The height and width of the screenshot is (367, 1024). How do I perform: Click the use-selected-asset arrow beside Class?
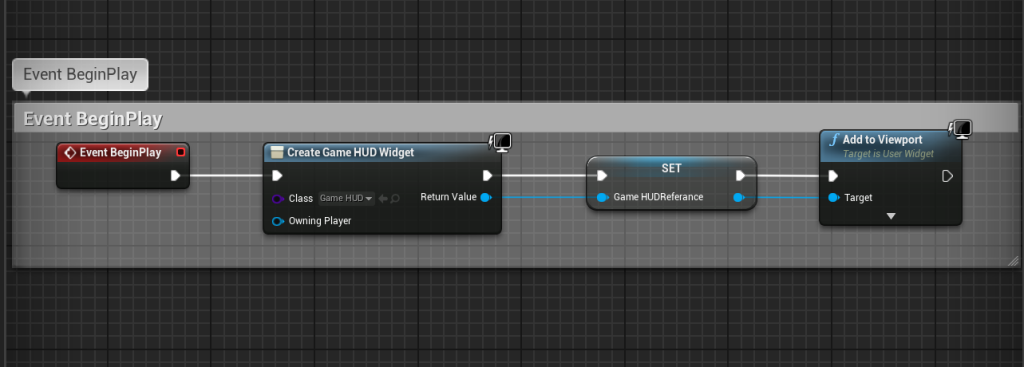[383, 198]
